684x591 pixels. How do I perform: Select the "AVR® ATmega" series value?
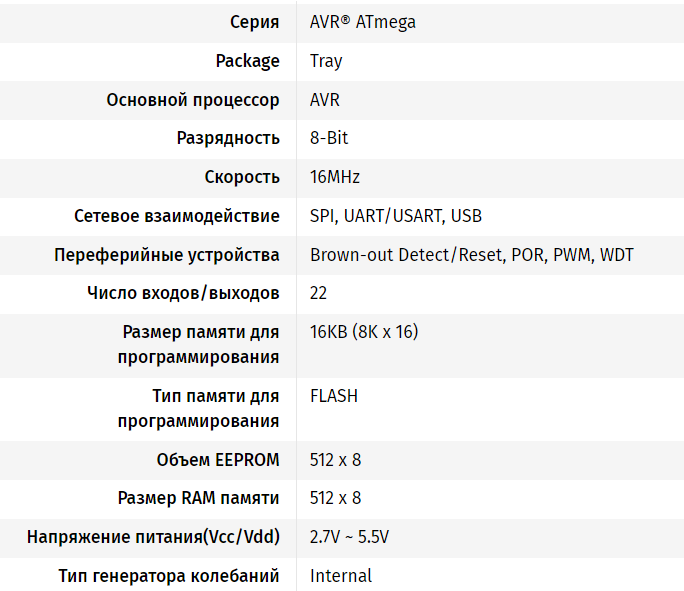pyautogui.click(x=362, y=22)
